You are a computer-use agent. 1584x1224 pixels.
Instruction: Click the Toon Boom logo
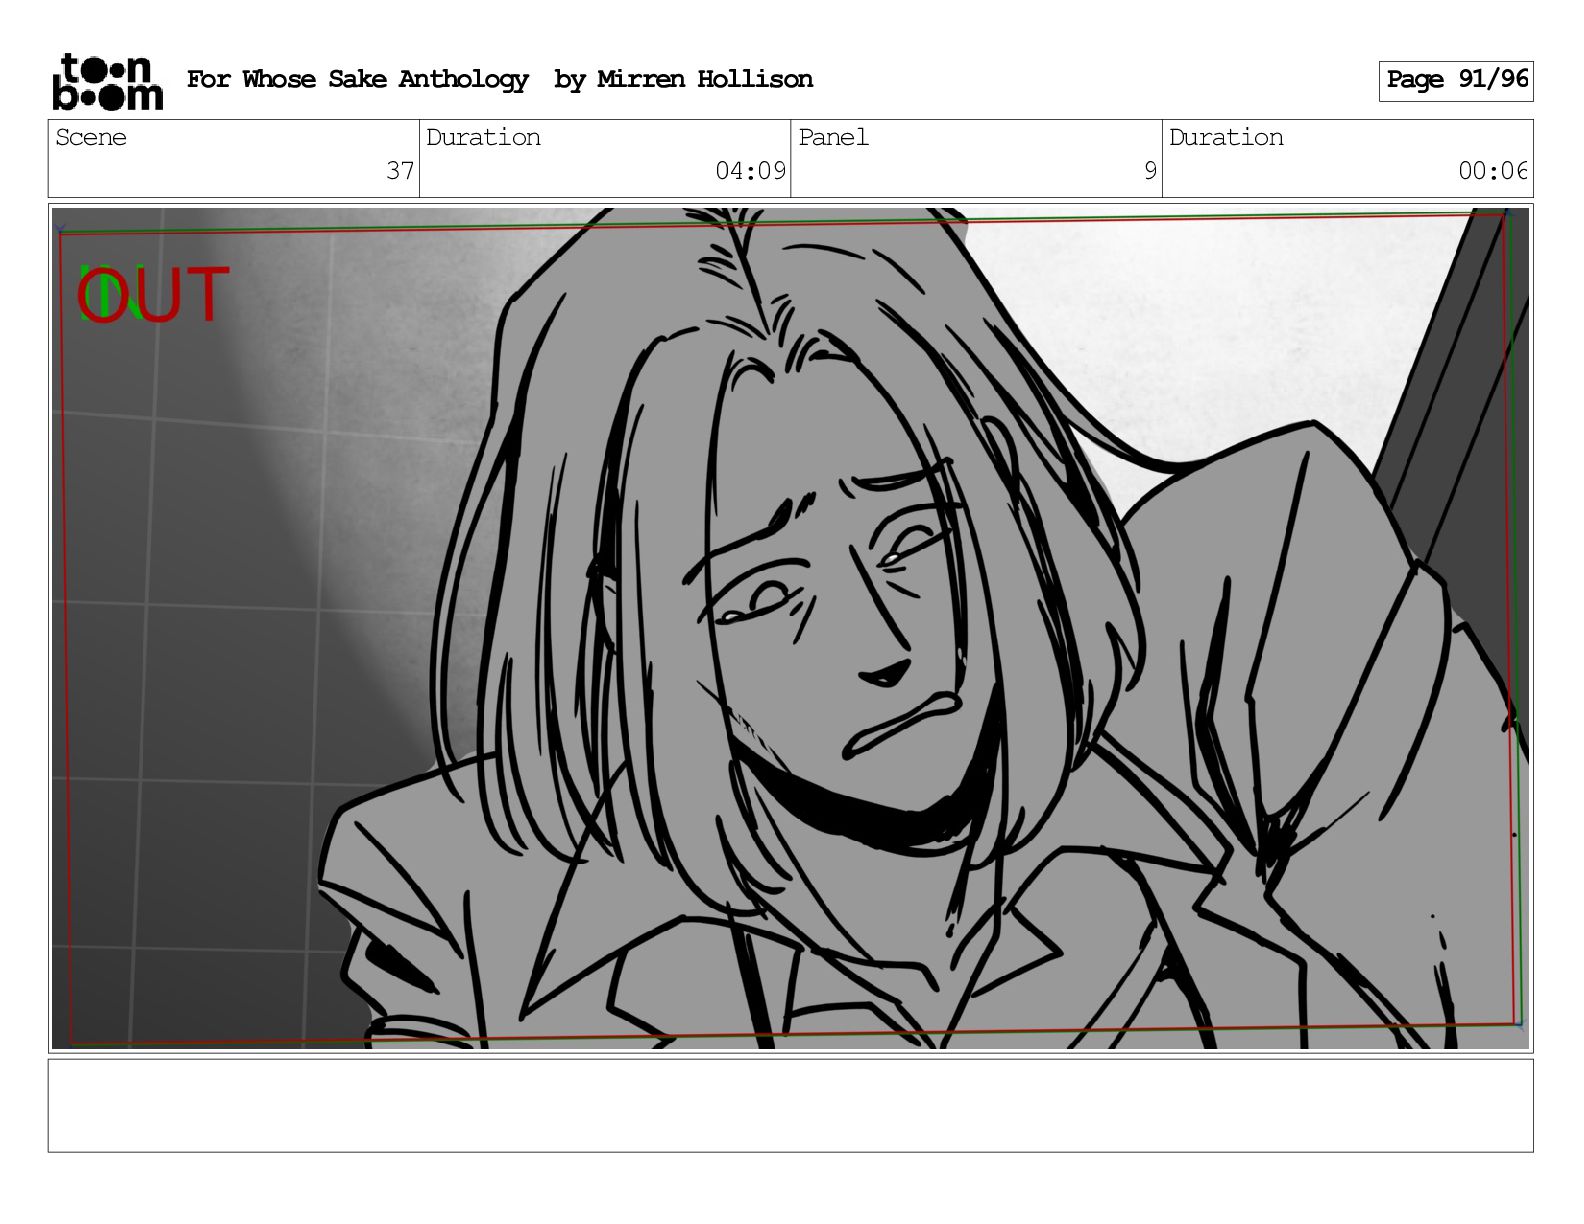click(x=107, y=81)
